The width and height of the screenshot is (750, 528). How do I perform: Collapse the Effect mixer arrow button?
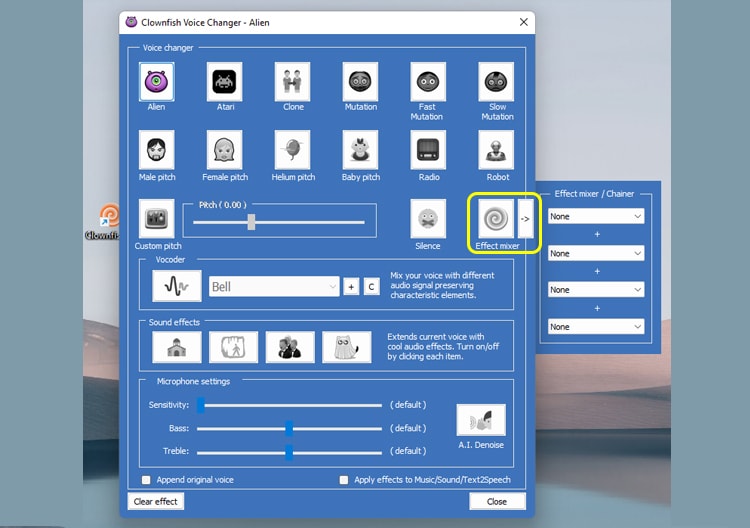tap(525, 219)
